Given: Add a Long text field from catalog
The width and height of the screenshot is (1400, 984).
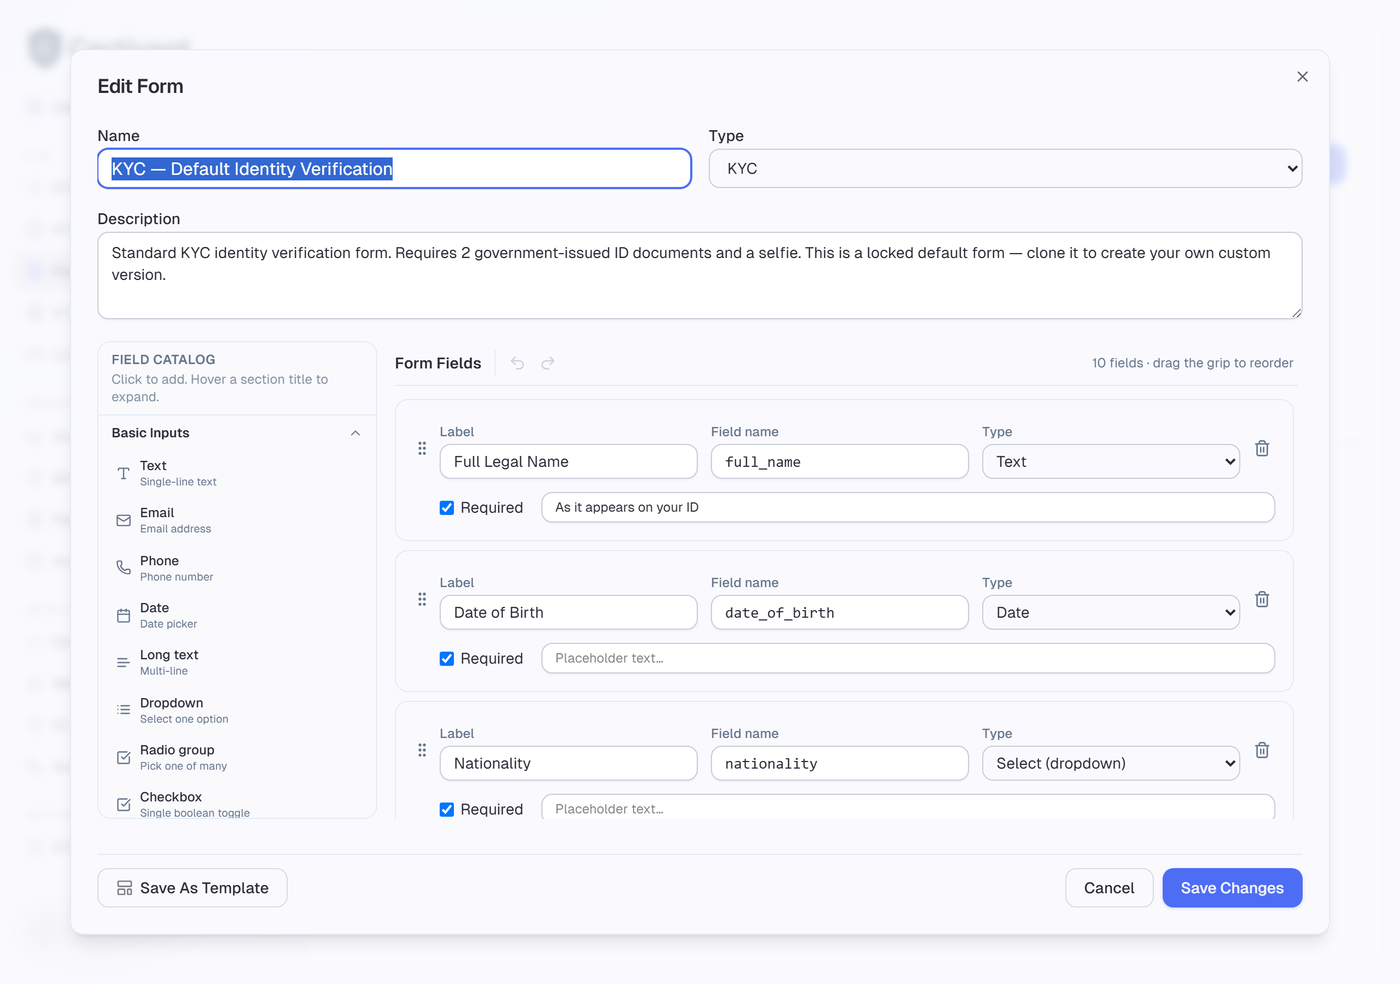Looking at the screenshot, I should click(x=237, y=662).
